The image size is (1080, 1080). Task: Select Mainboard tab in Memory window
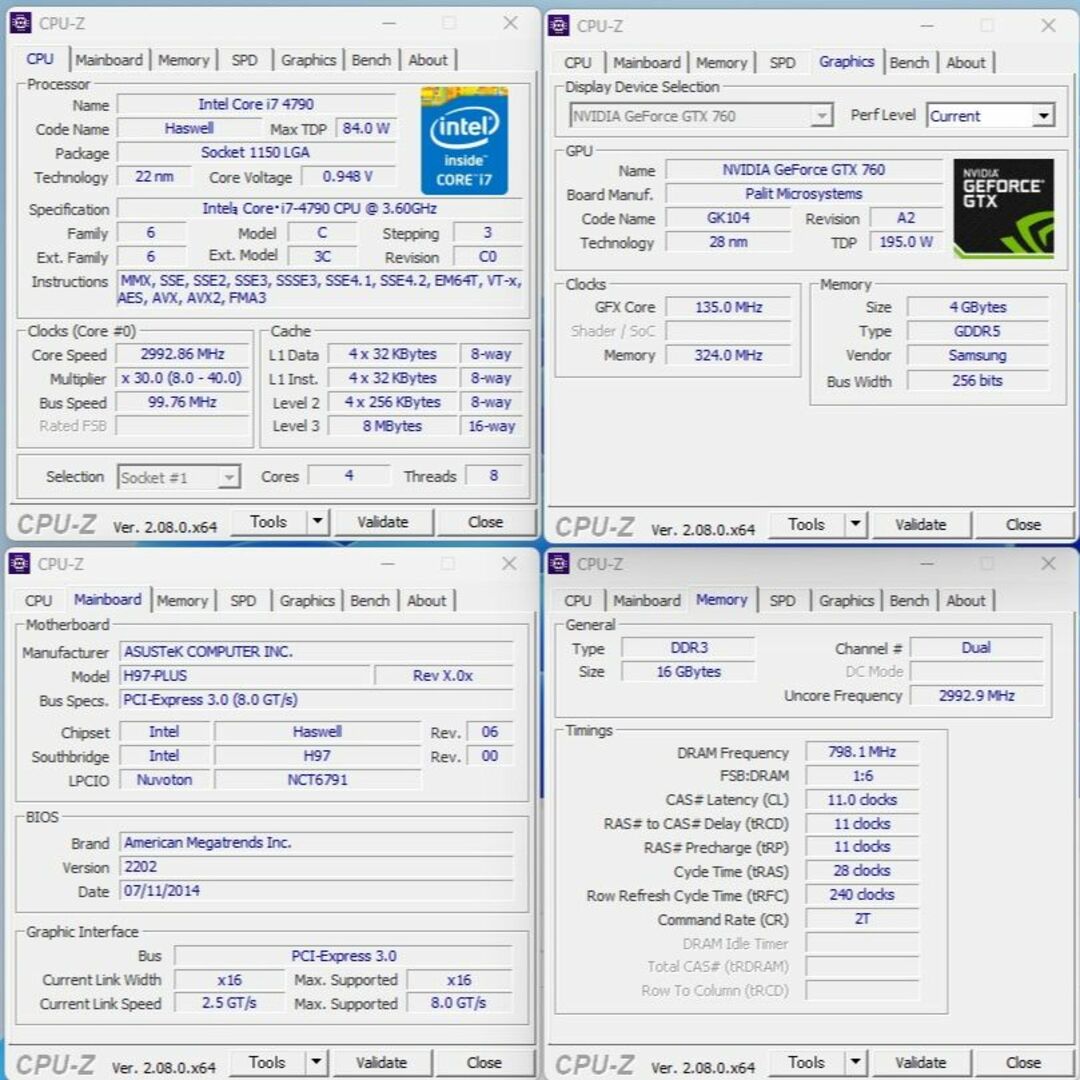pos(647,601)
